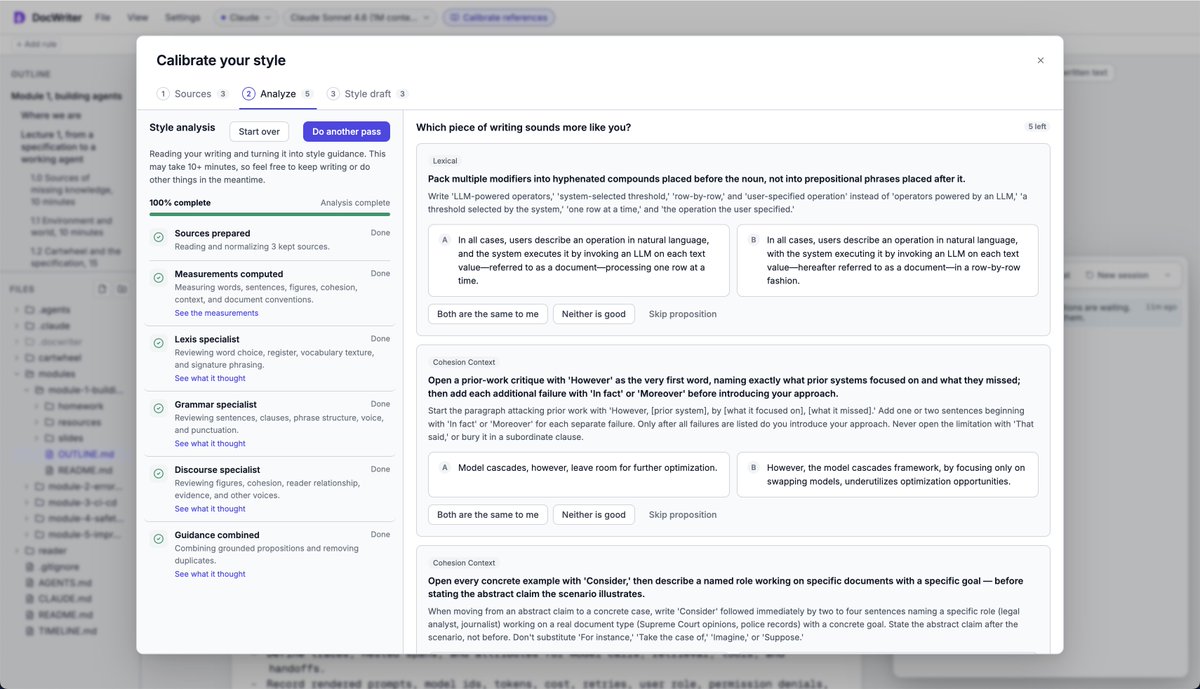Viewport: 1200px width, 689px height.
Task: Click the Lexis specialist checkmark icon
Action: (158, 343)
